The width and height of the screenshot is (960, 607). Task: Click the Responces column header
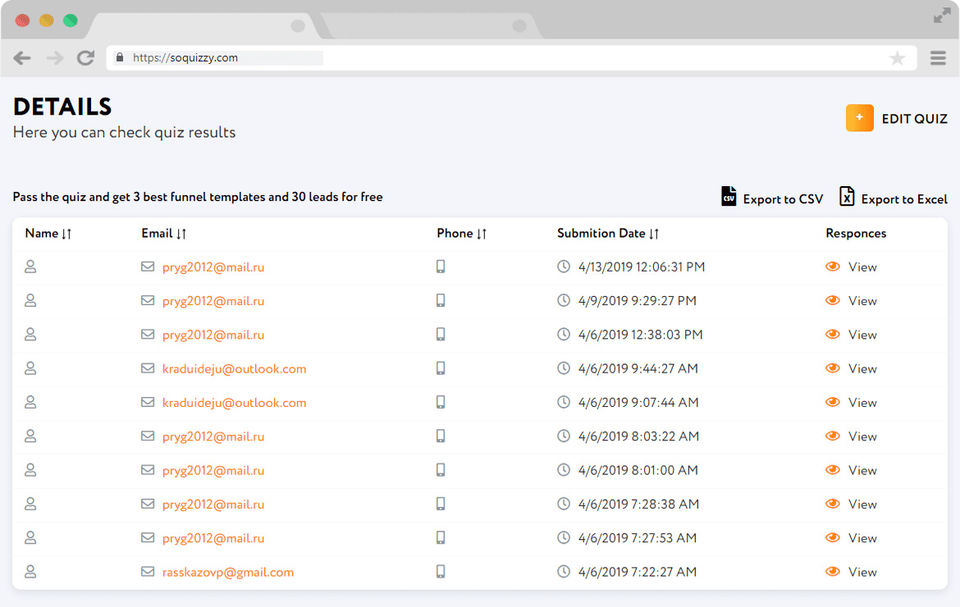click(856, 233)
